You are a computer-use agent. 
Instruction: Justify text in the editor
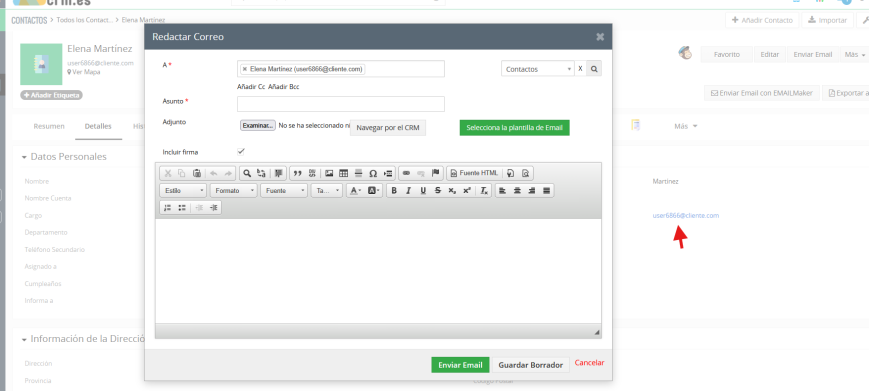(x=546, y=191)
